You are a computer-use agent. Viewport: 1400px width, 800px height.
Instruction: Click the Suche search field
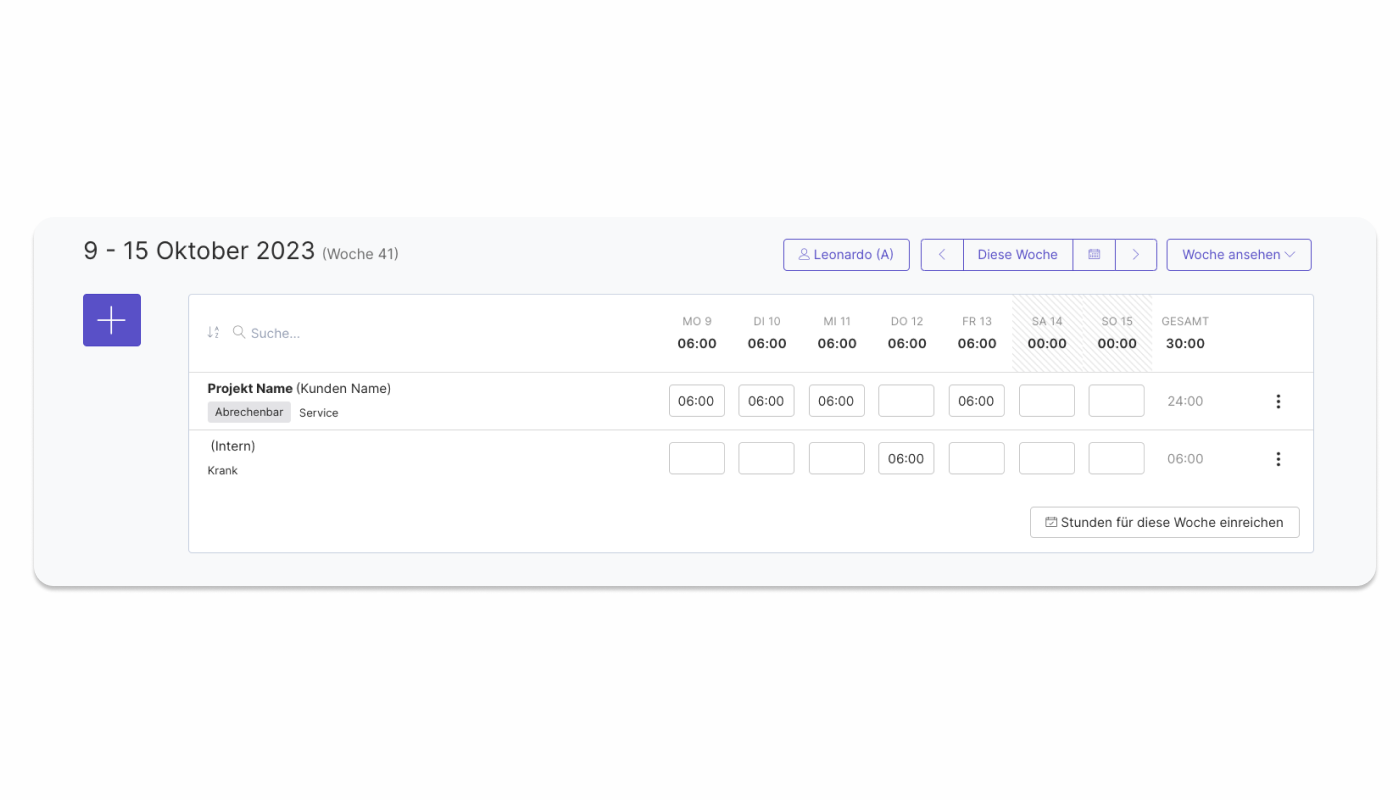(x=300, y=333)
